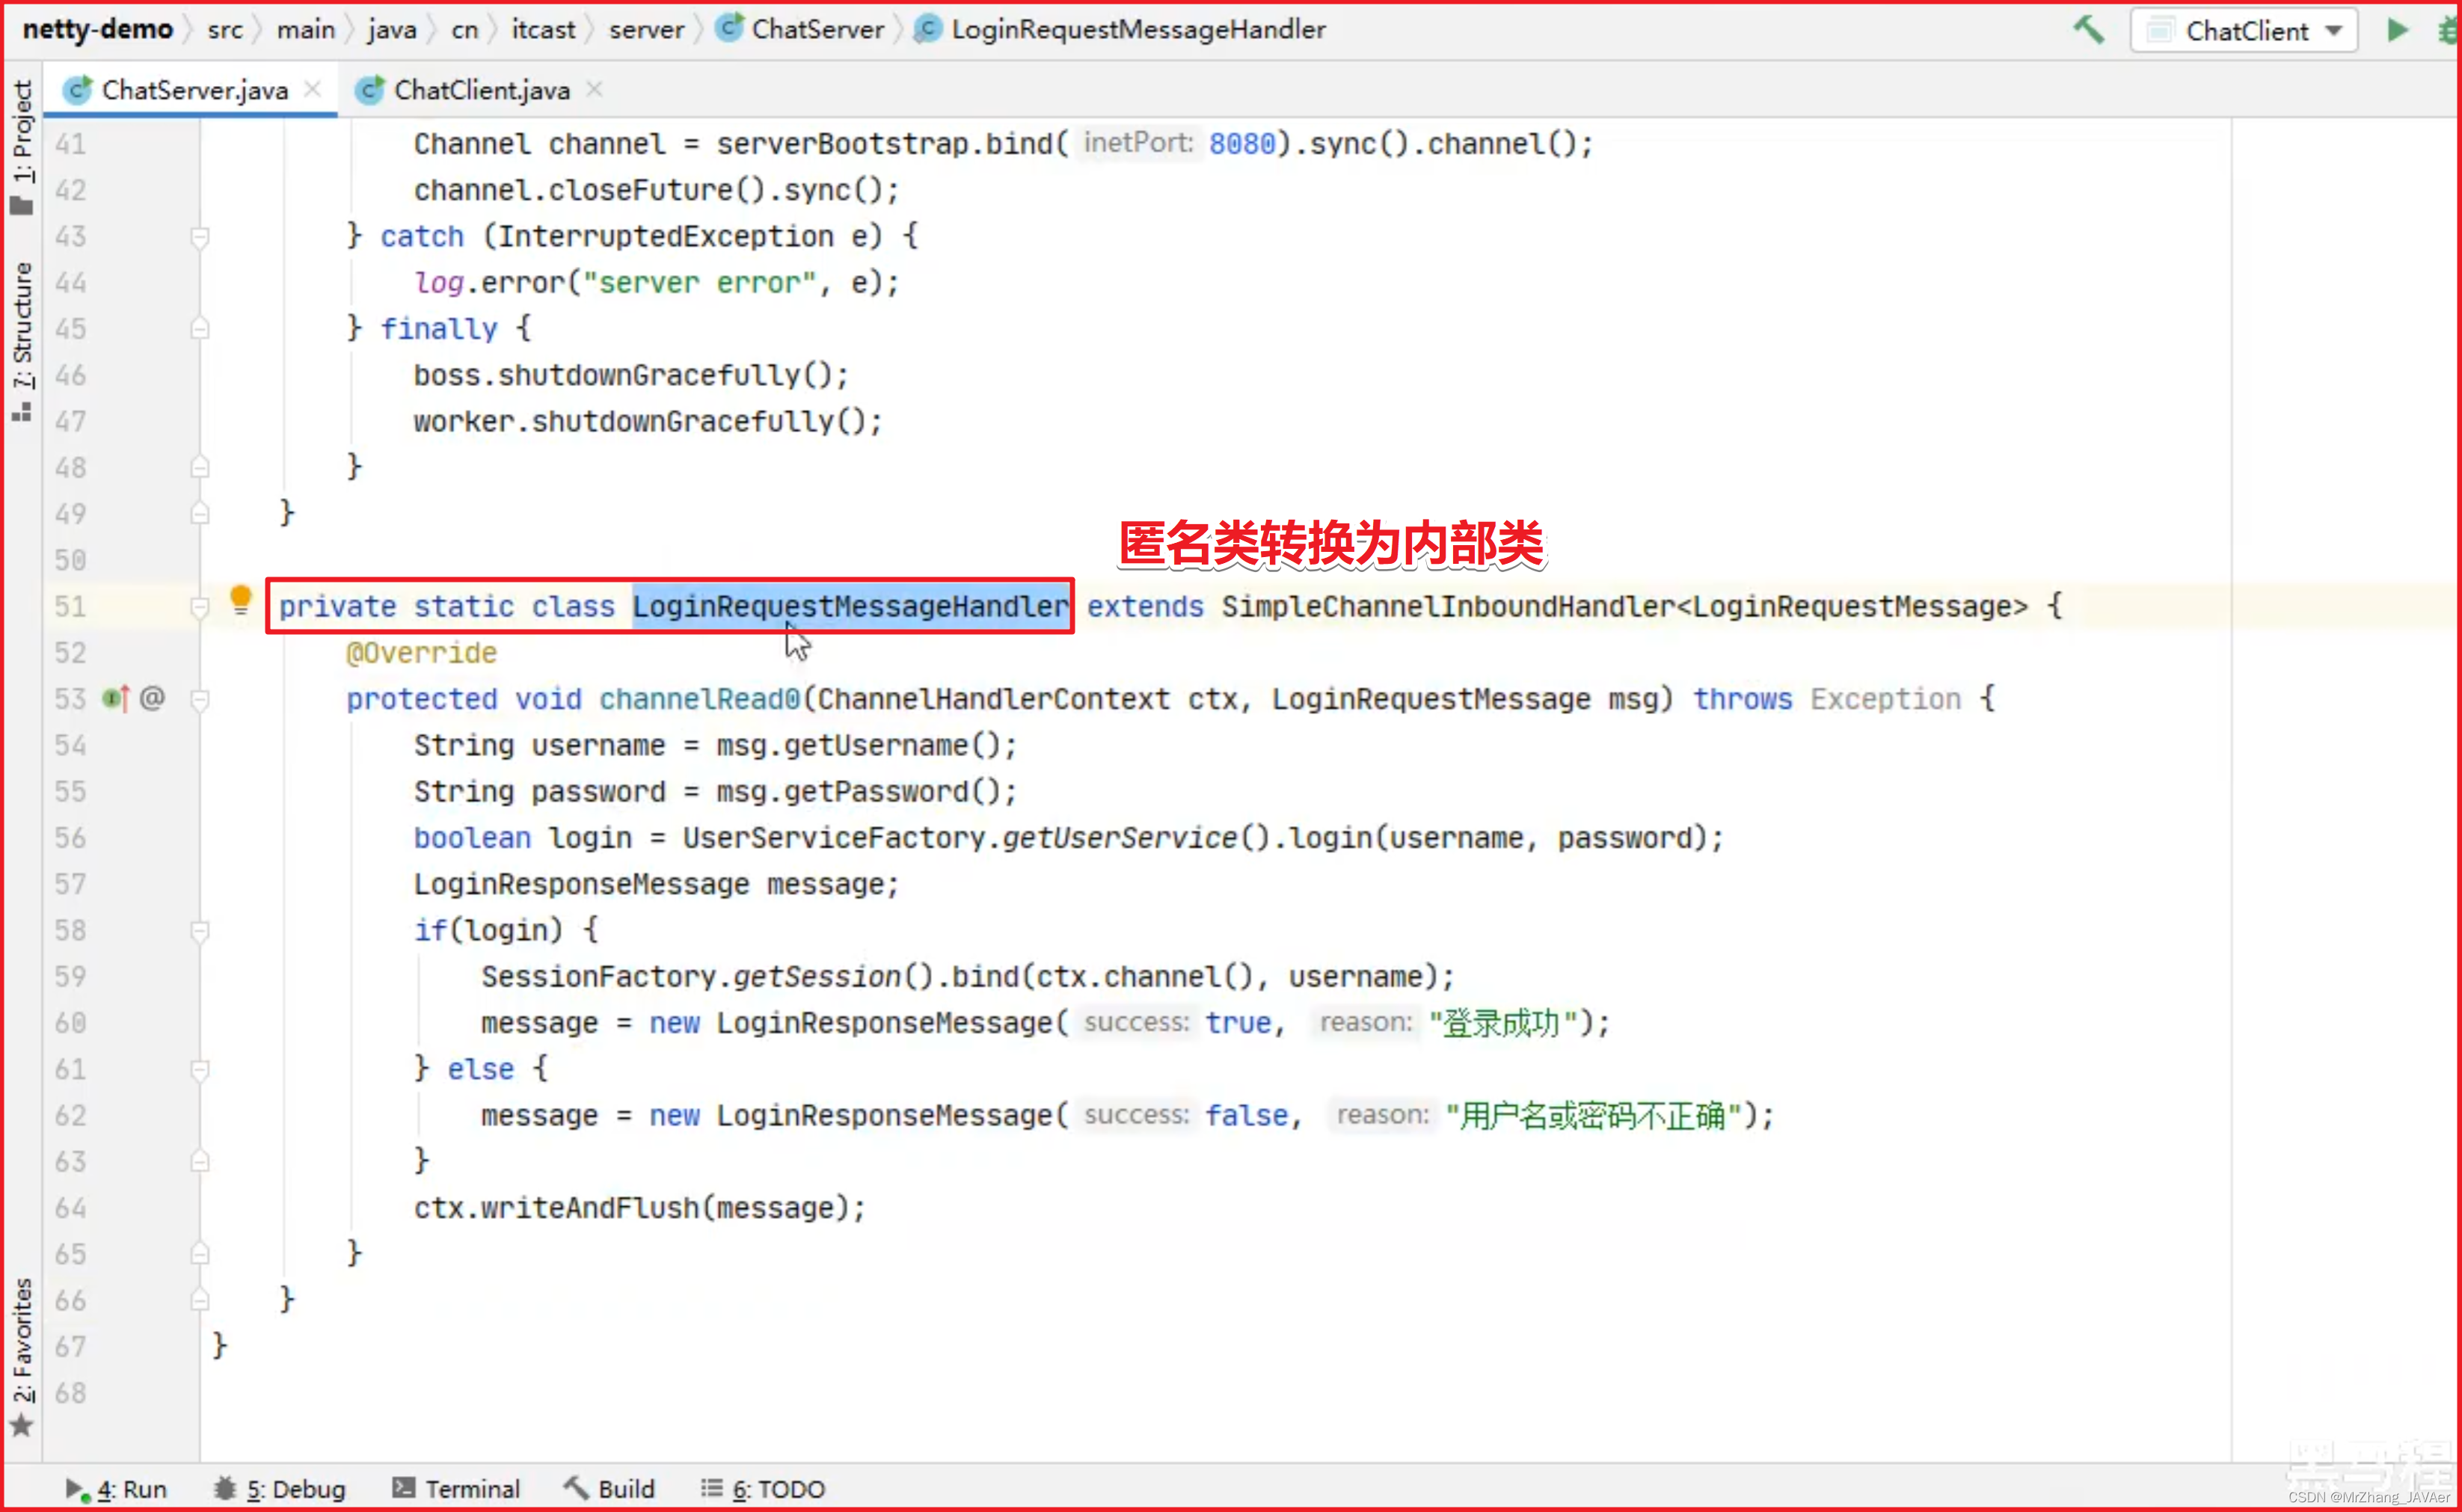The height and width of the screenshot is (1512, 2462).
Task: Click line number 57 in the gutter
Action: [70, 884]
